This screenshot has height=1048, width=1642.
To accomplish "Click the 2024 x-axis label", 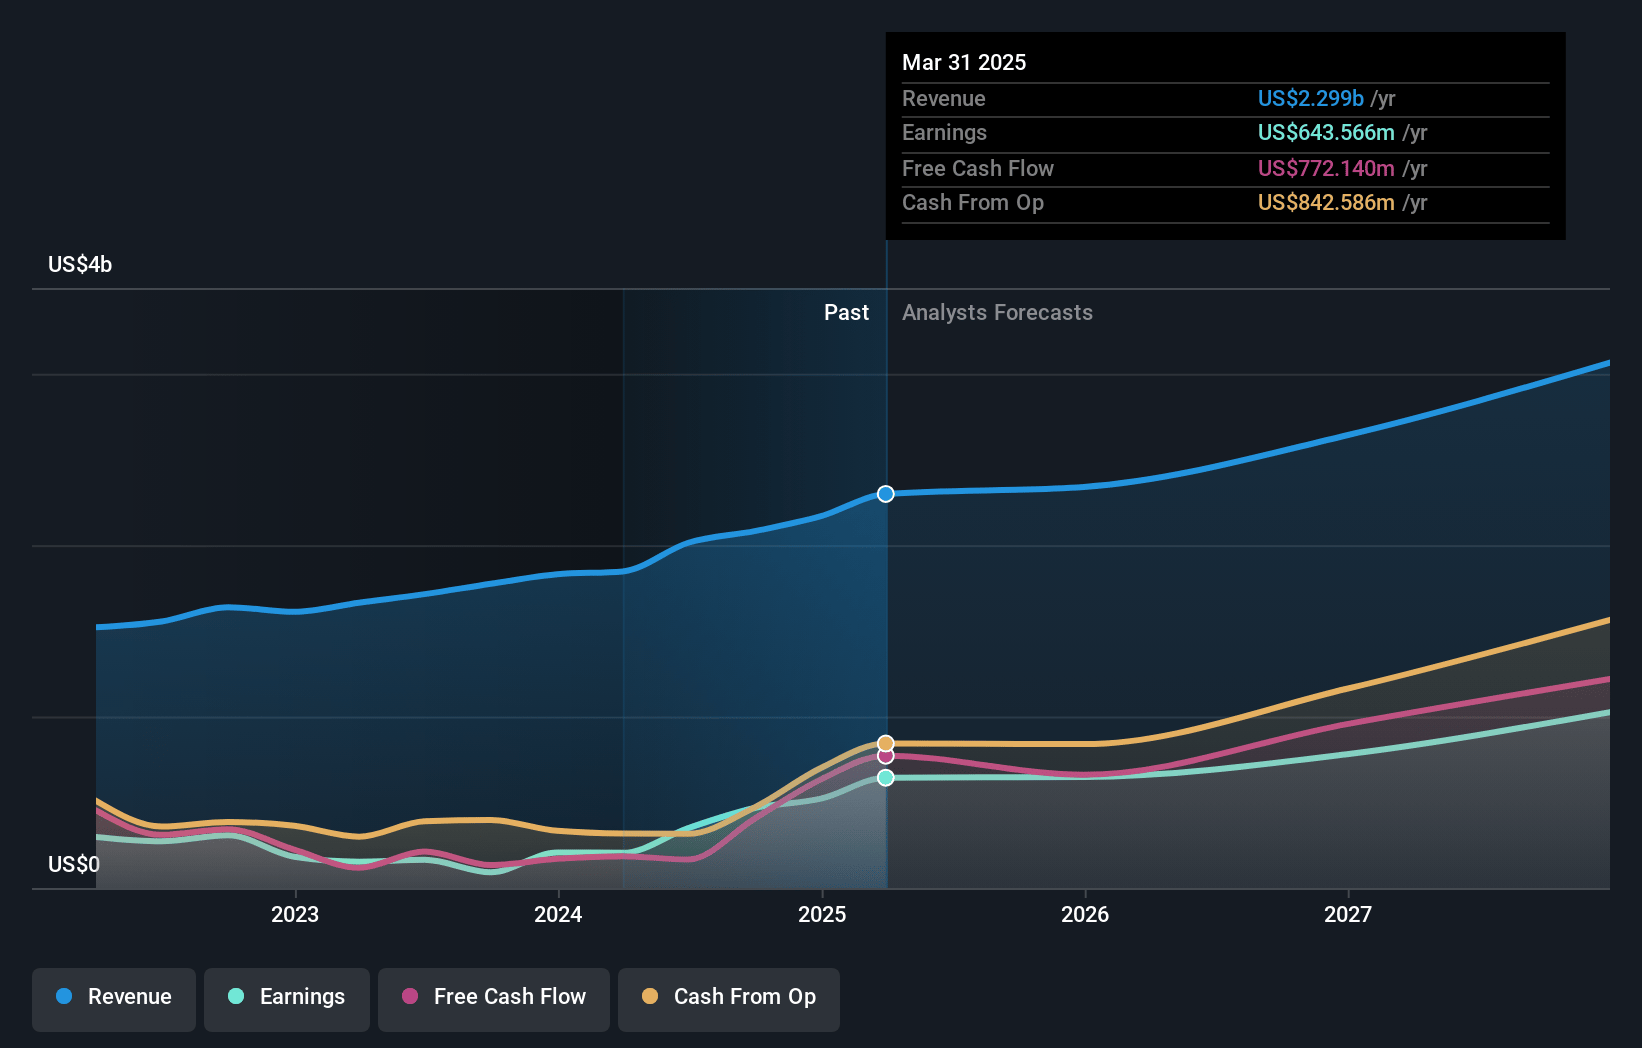I will tap(558, 914).
